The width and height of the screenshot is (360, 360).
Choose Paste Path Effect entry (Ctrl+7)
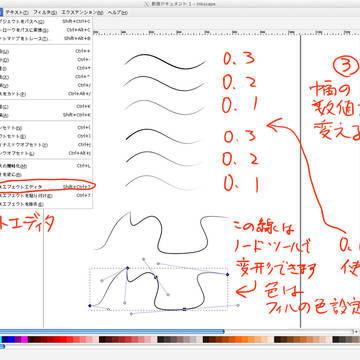(46, 196)
